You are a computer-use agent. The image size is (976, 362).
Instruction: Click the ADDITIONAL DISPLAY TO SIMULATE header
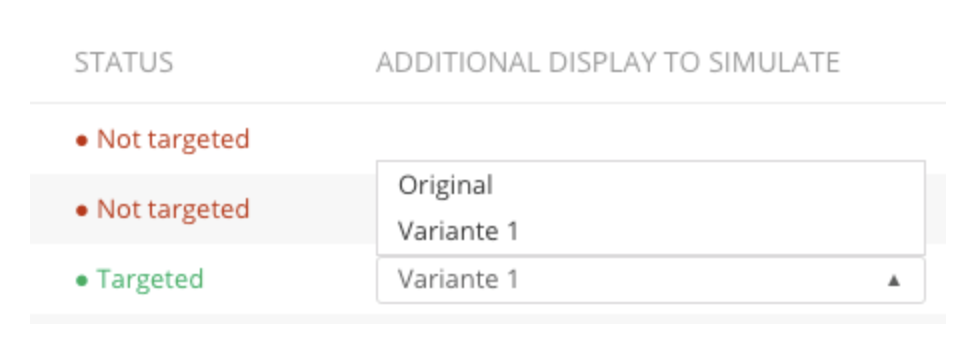pyautogui.click(x=608, y=63)
